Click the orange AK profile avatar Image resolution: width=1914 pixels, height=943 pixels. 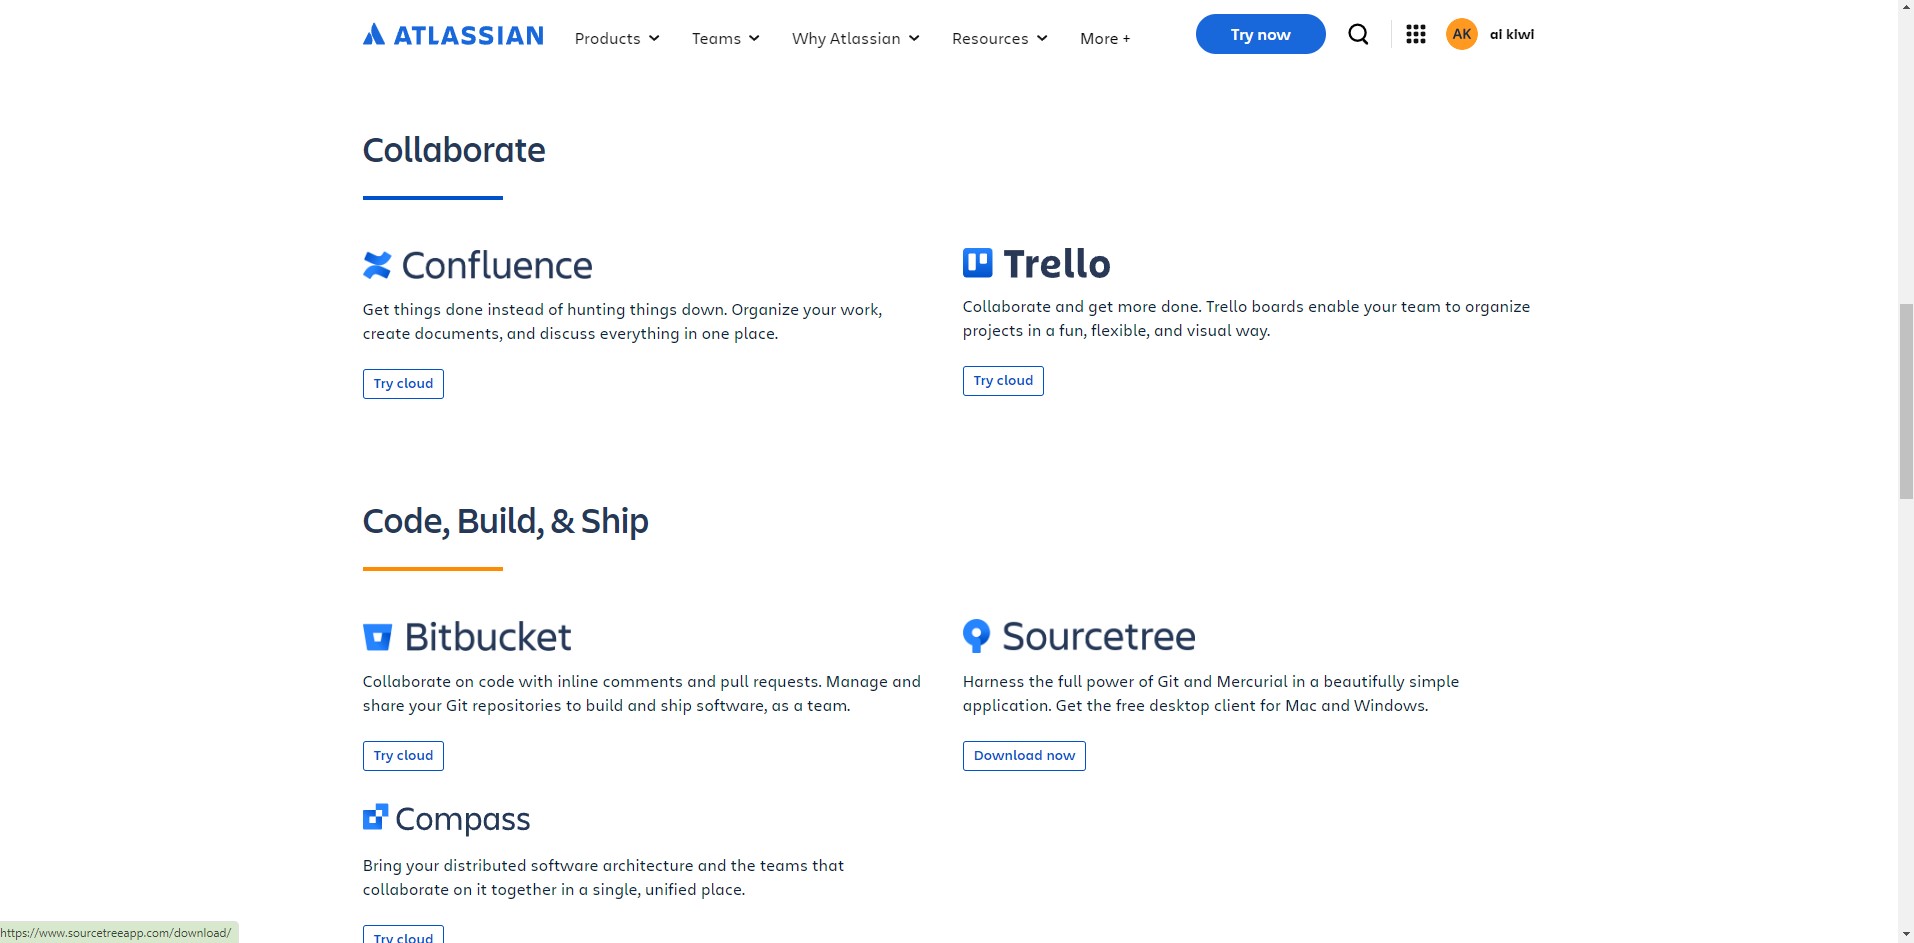tap(1461, 34)
